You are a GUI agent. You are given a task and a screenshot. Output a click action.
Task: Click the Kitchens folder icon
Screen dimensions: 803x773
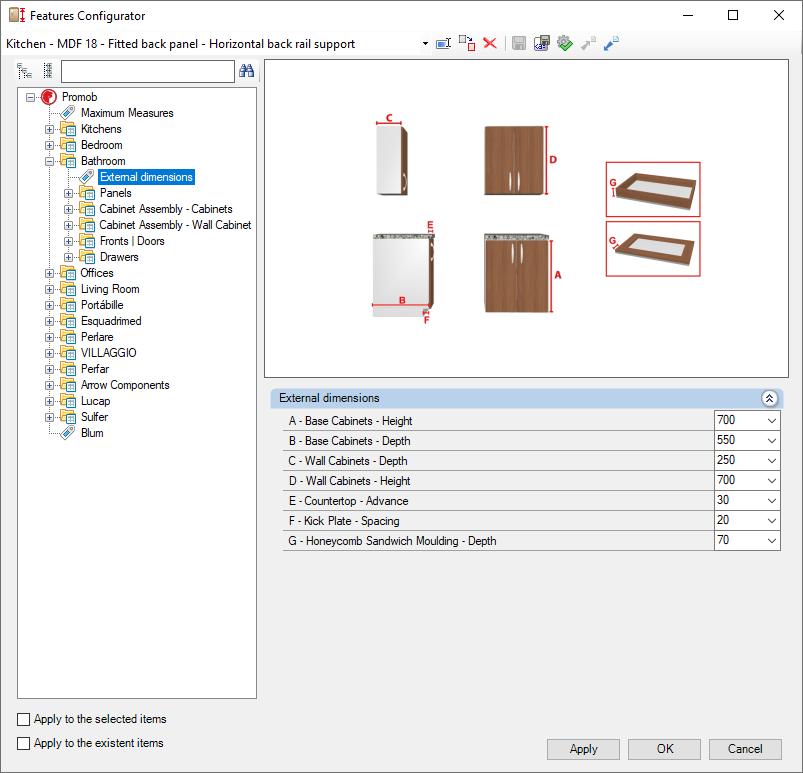(68, 129)
